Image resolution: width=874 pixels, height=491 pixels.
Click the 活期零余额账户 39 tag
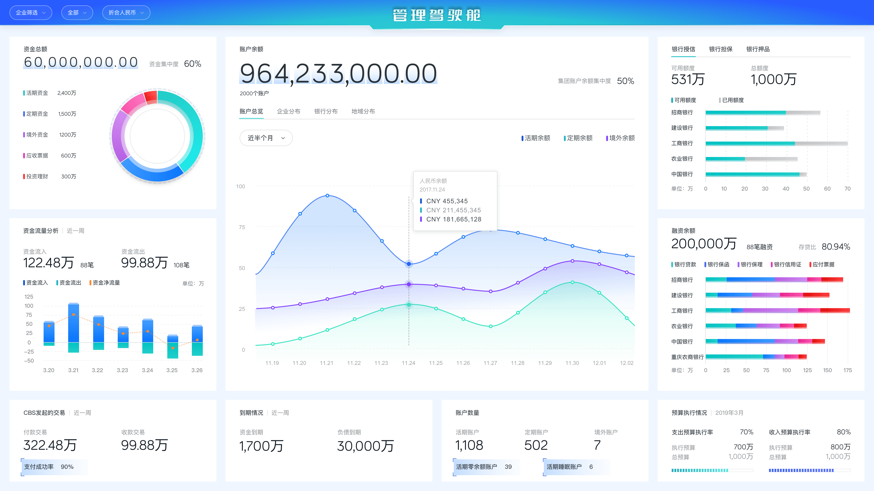coord(485,467)
